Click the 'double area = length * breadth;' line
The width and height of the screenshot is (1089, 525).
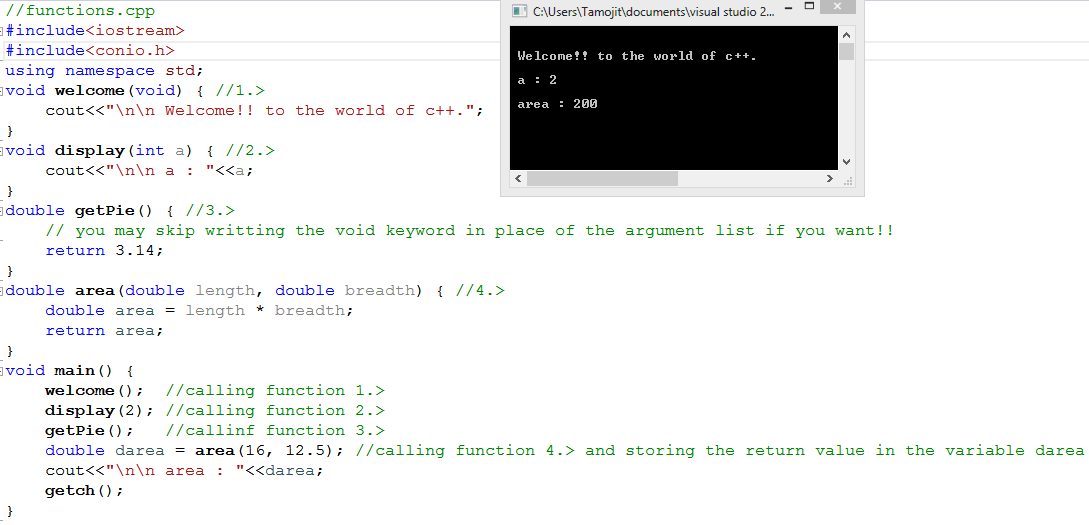[200, 310]
